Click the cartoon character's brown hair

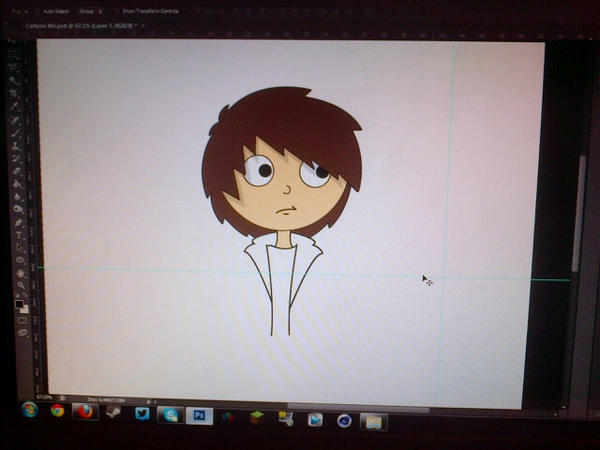(291, 122)
